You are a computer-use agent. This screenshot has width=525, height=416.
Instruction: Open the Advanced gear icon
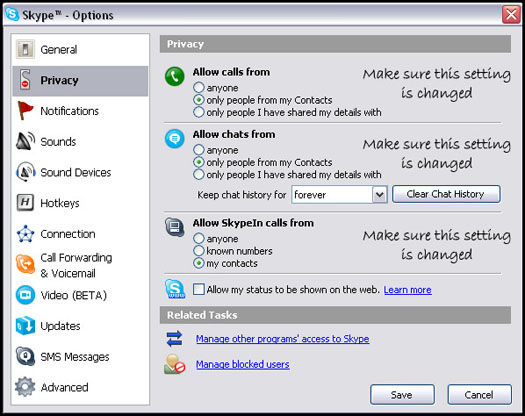[x=25, y=387]
